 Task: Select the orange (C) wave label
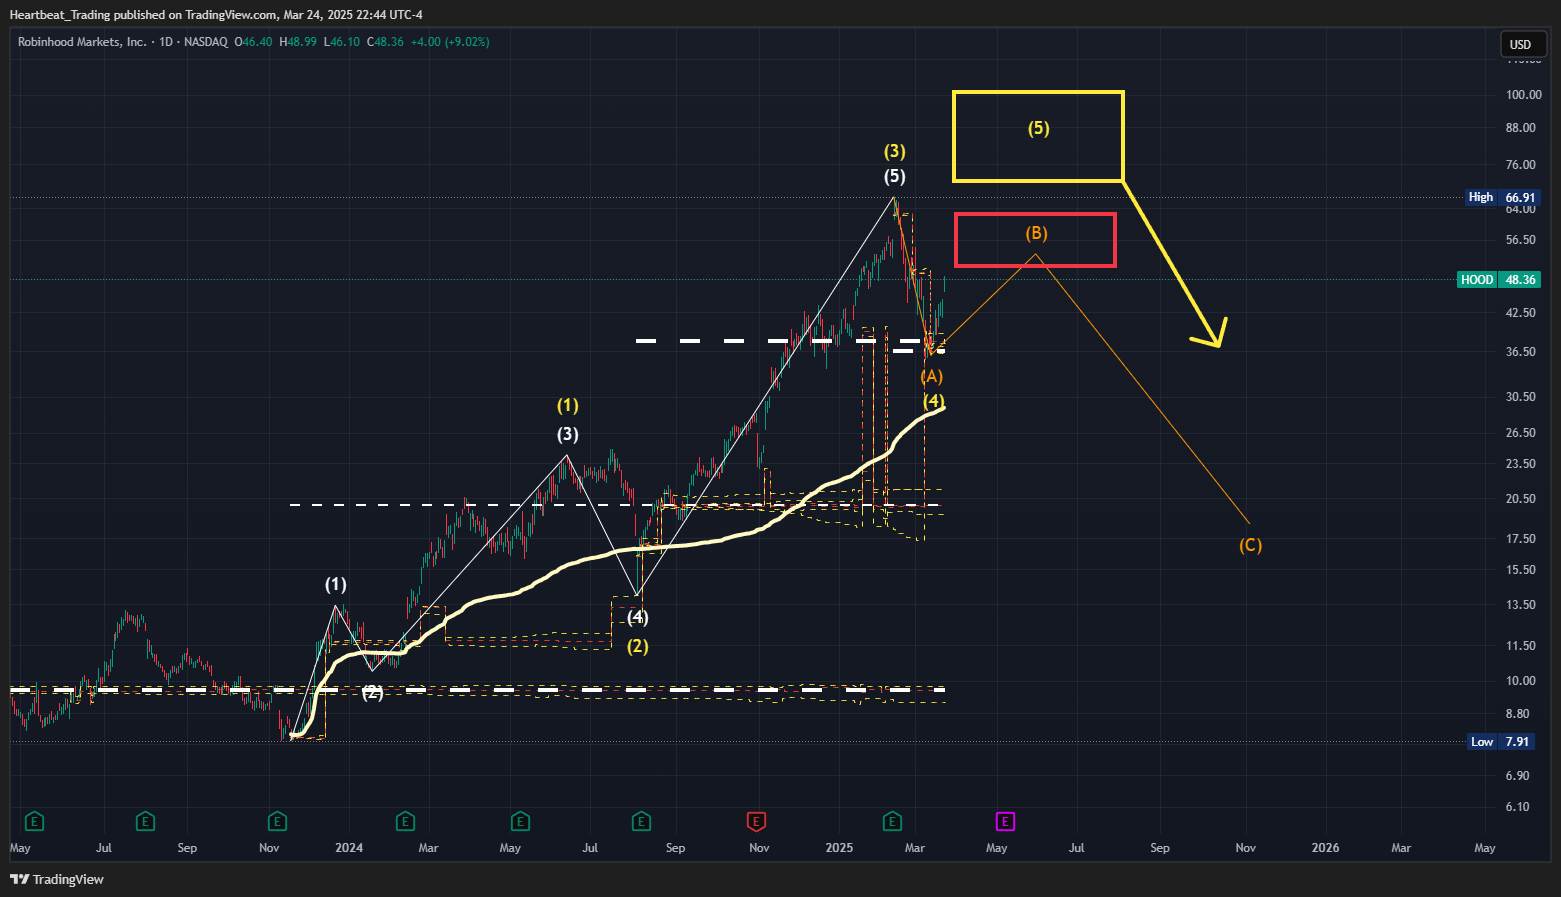point(1251,545)
